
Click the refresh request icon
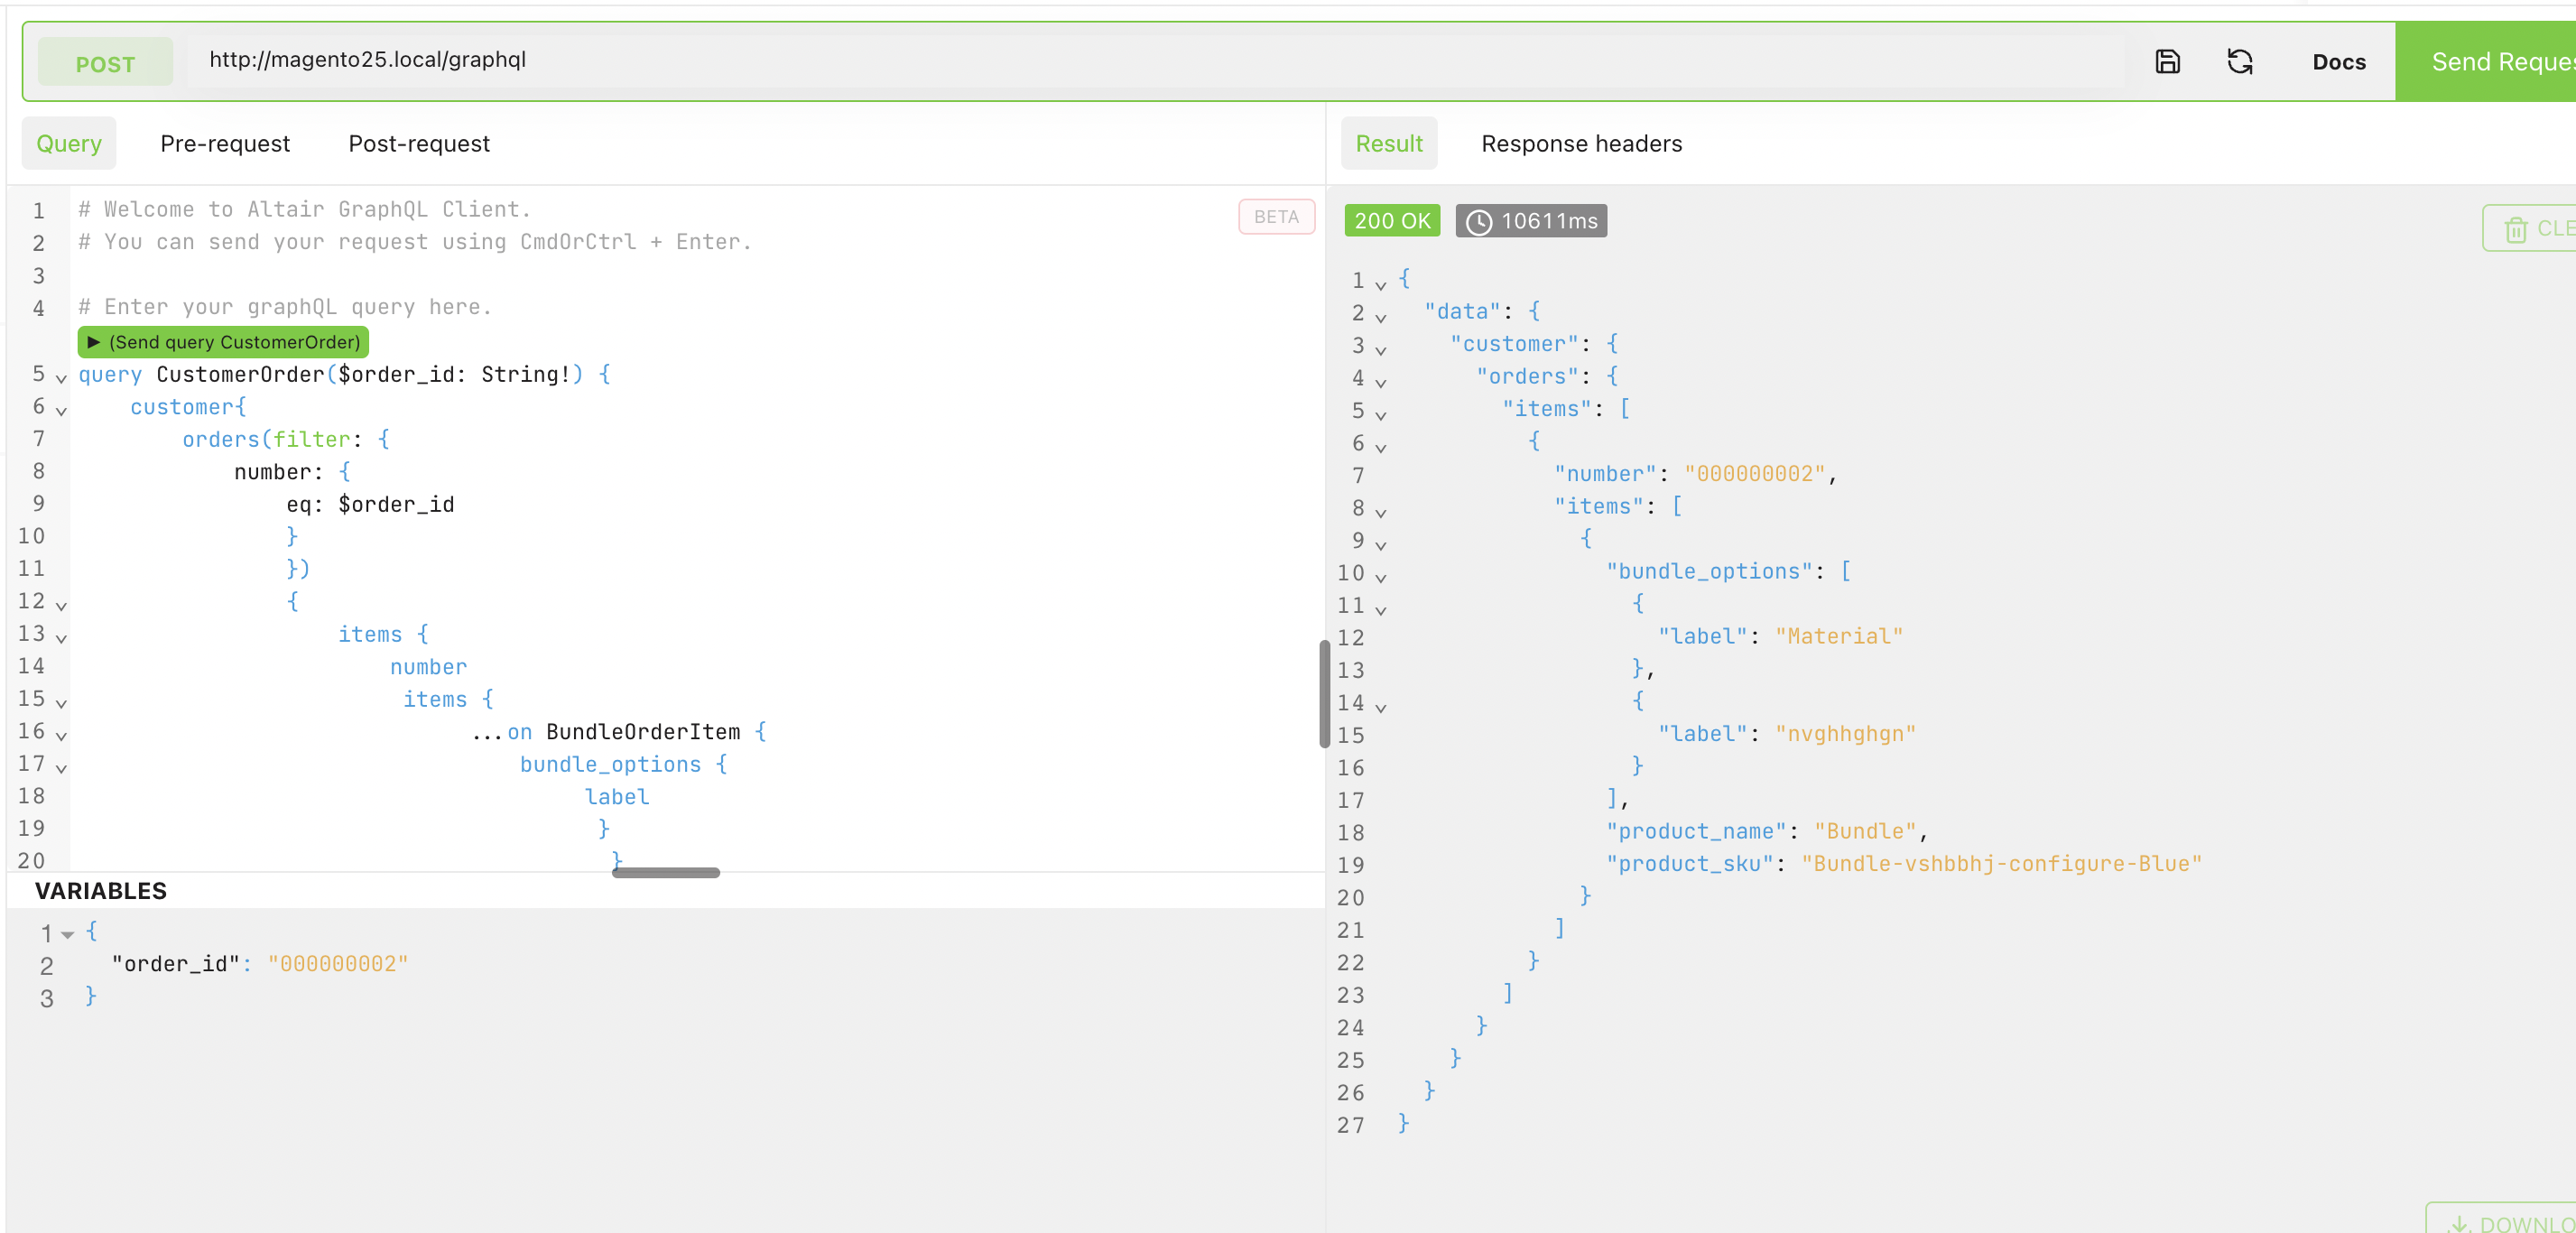click(2241, 61)
